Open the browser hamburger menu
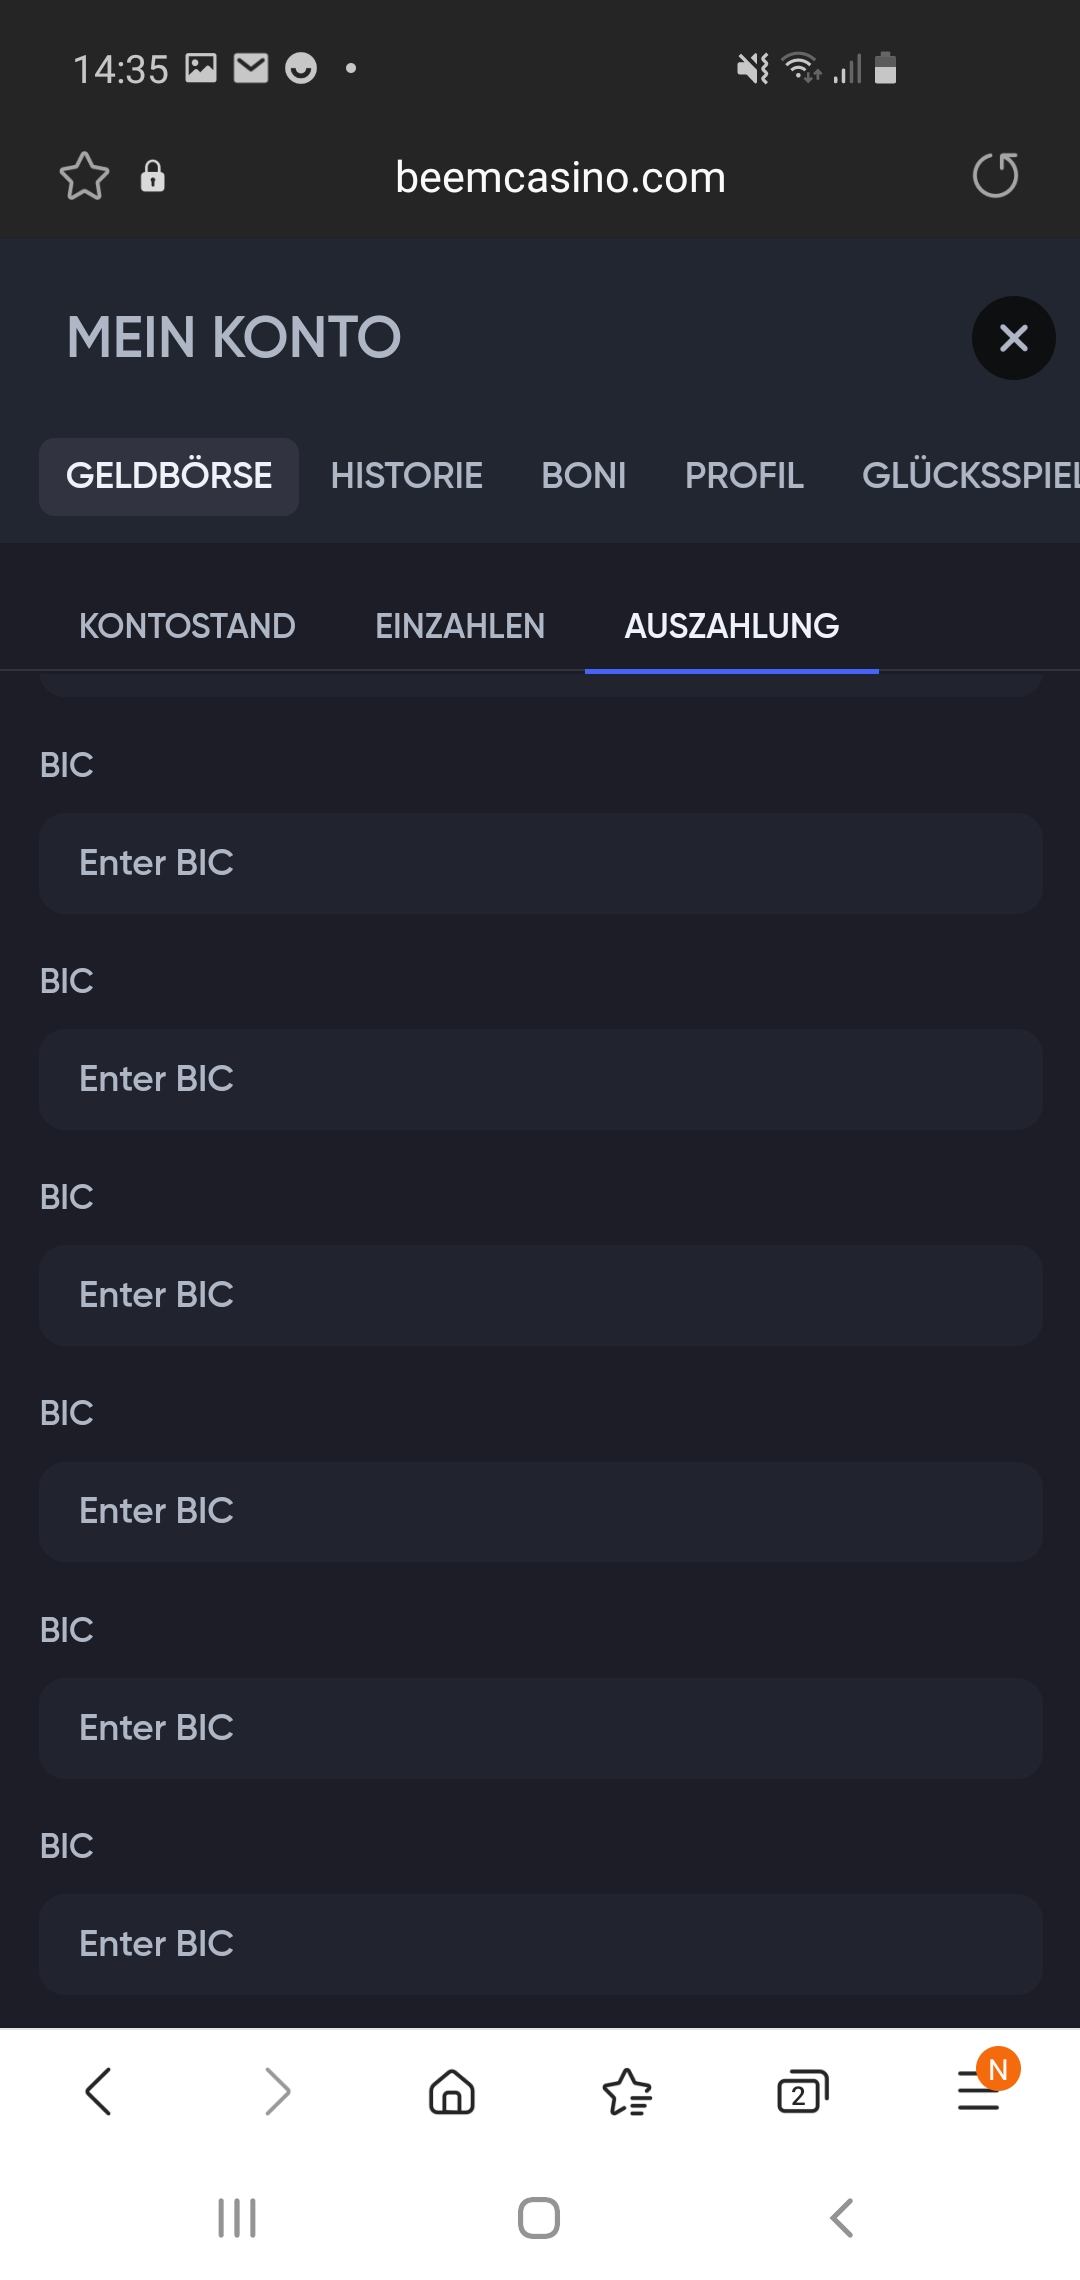1080x2280 pixels. pos(979,2091)
